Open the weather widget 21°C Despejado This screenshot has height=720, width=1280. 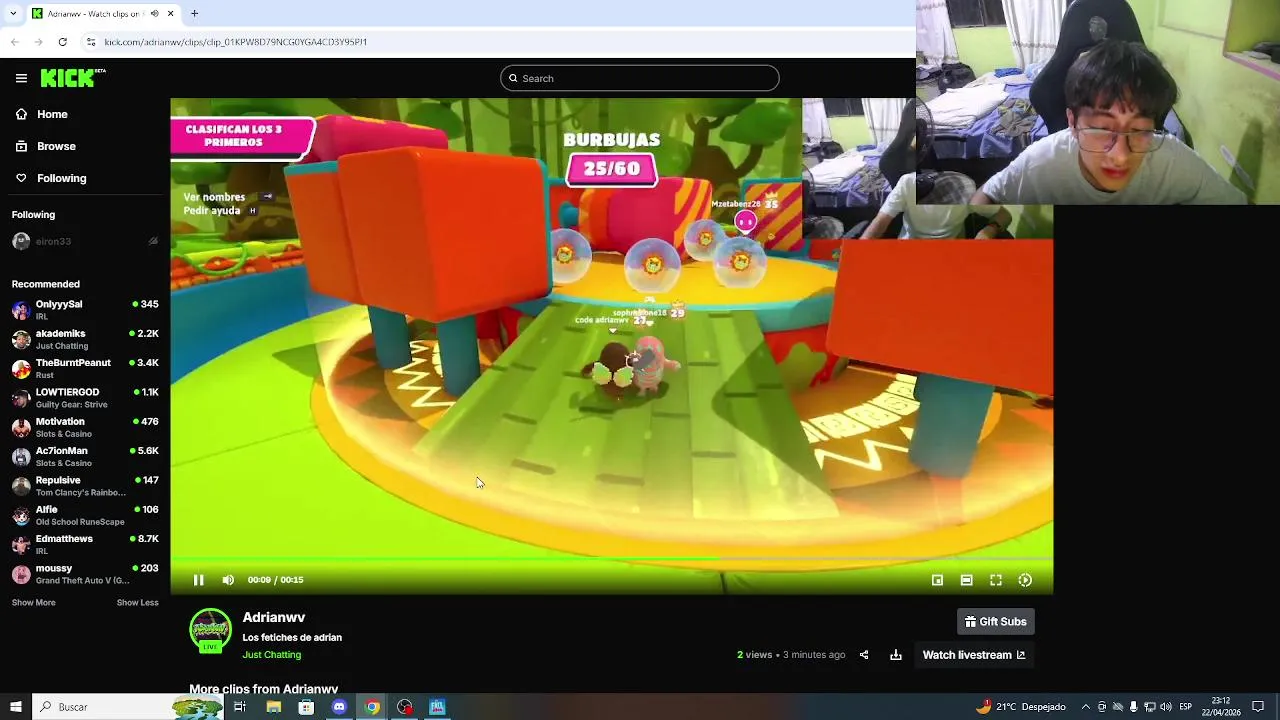1021,707
